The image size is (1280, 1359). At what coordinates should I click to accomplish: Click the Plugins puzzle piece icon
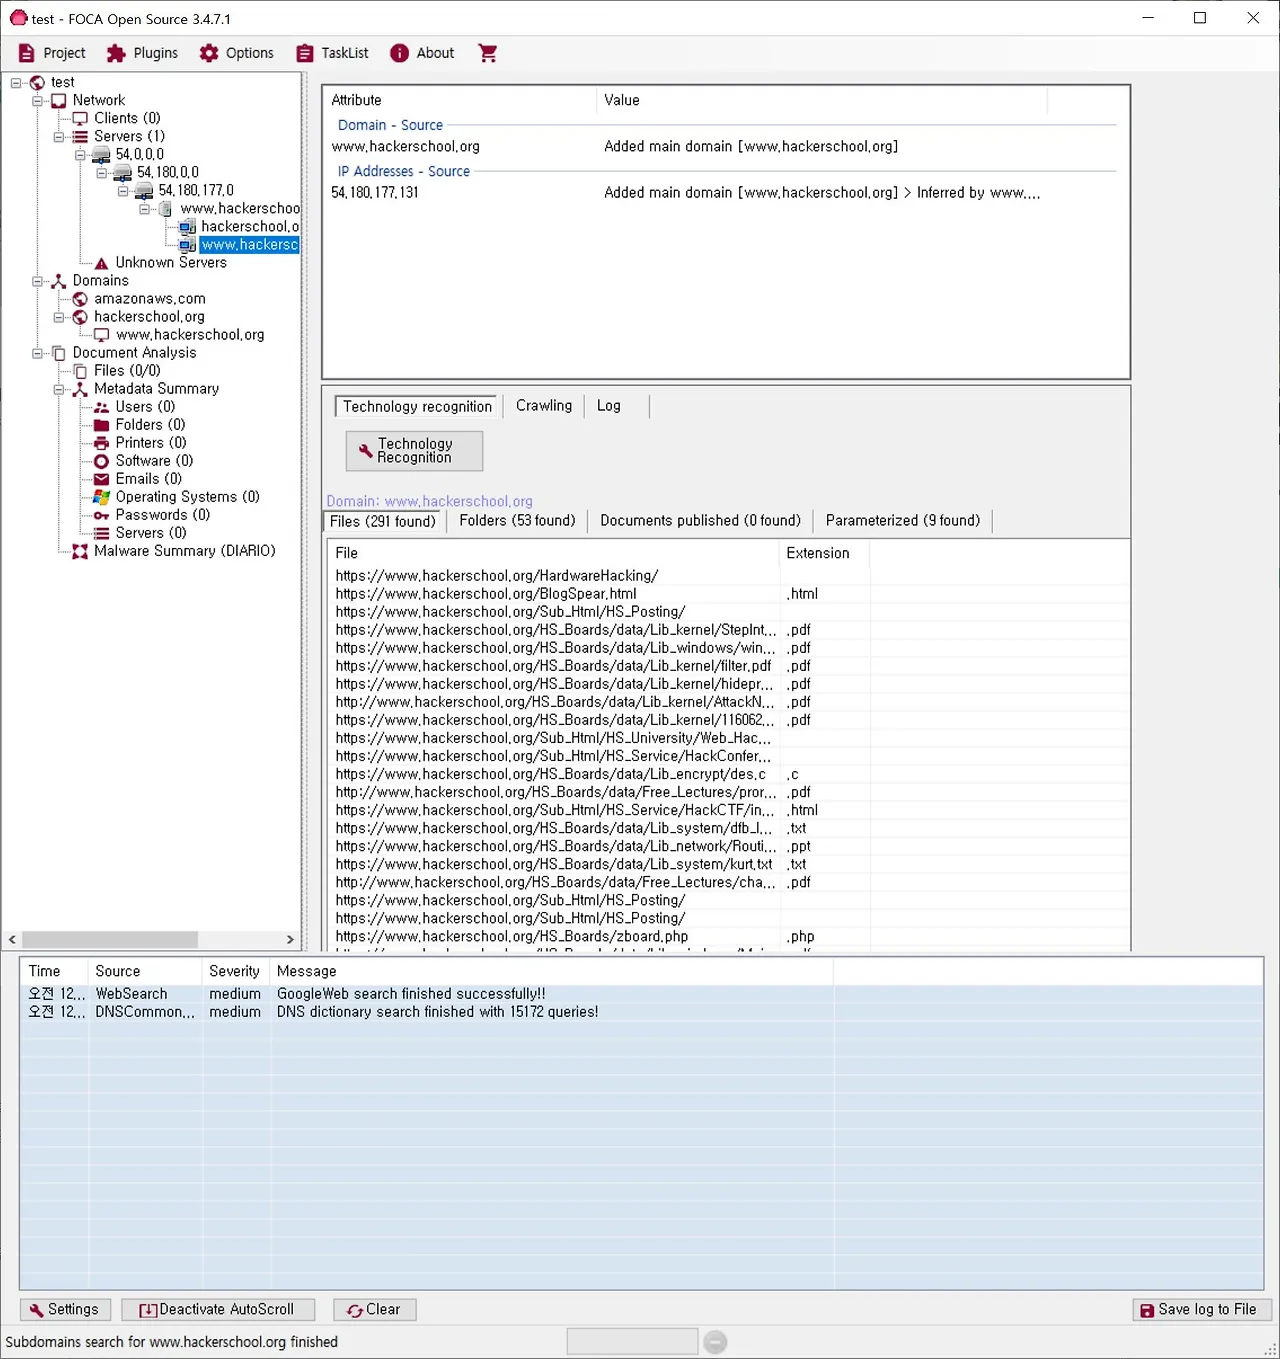(116, 53)
